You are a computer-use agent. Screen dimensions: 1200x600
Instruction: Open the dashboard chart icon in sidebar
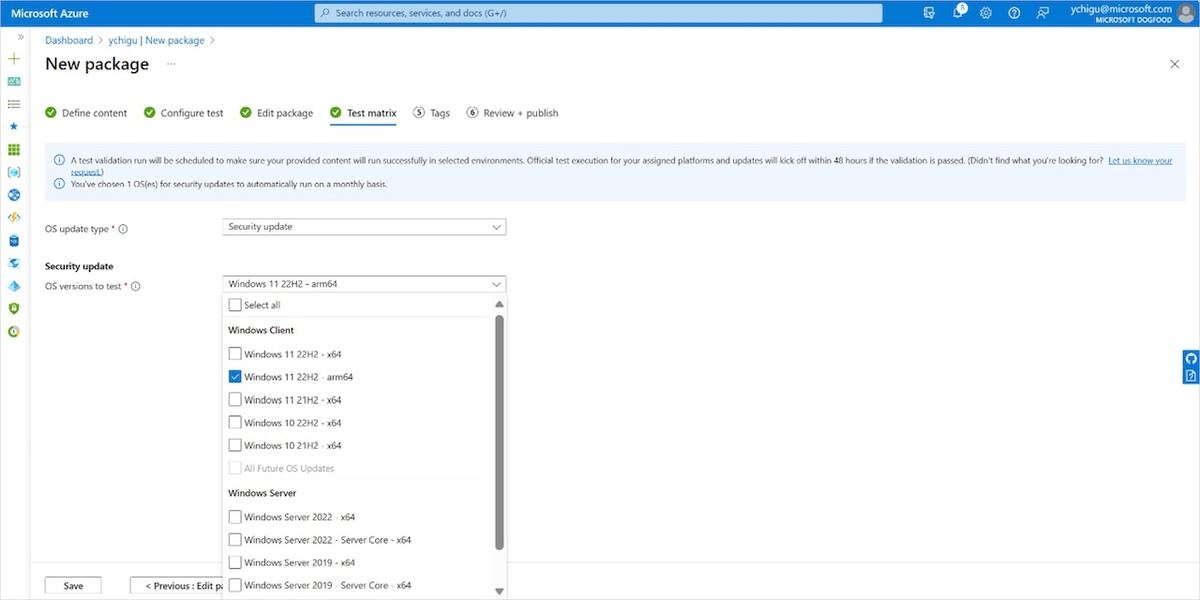(x=14, y=81)
